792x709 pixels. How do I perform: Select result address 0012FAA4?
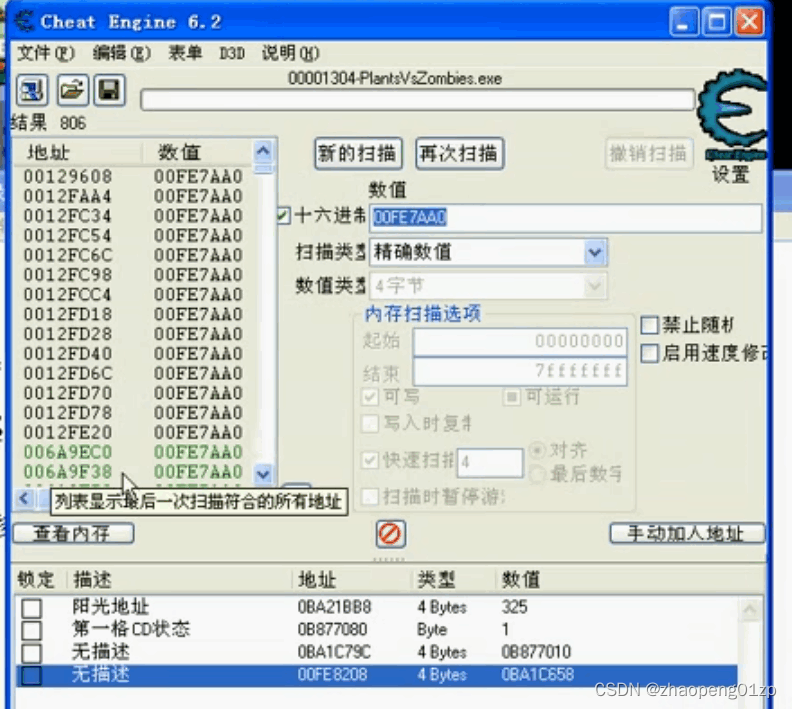pyautogui.click(x=68, y=196)
